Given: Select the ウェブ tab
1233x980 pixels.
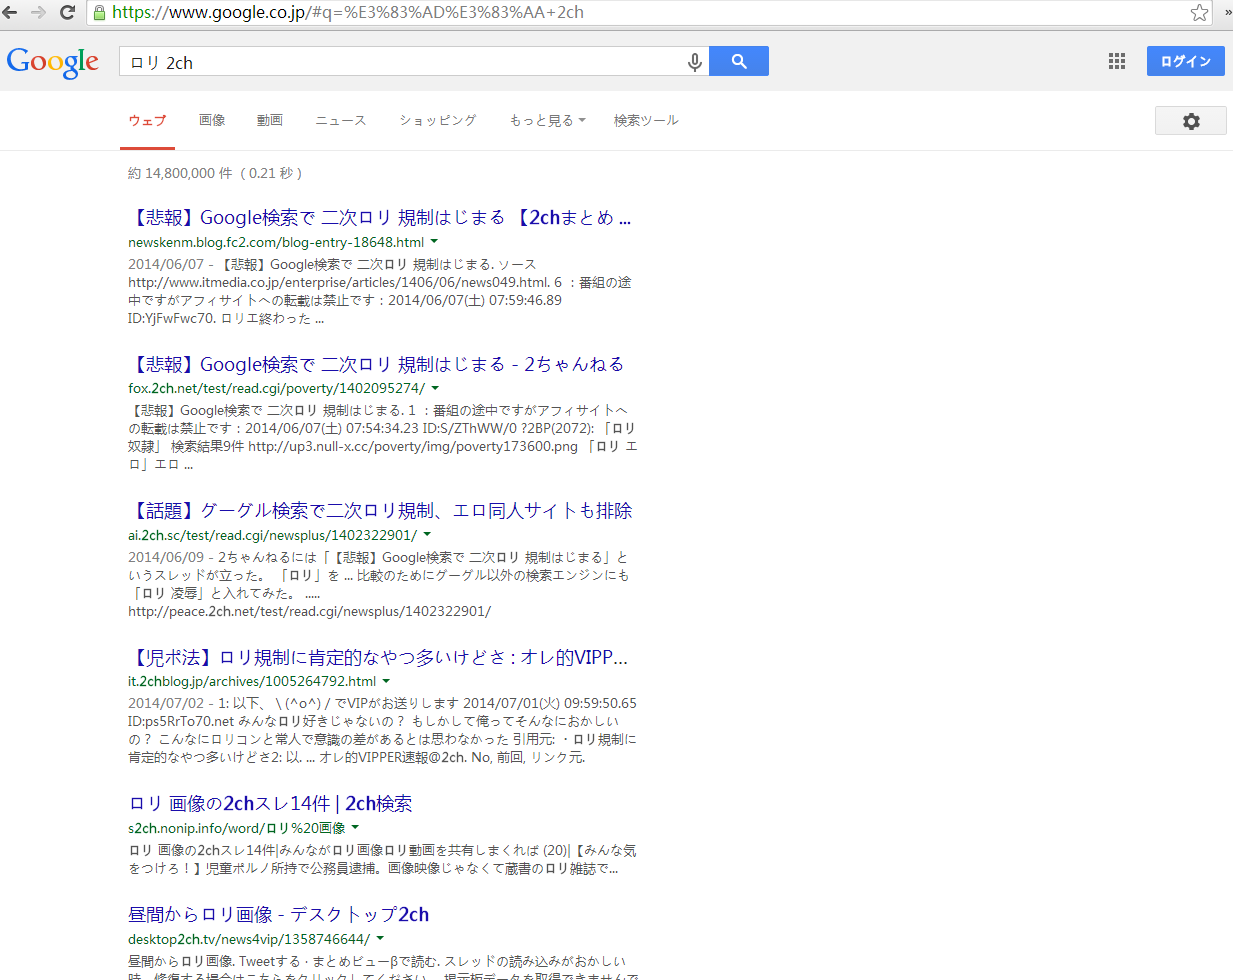Looking at the screenshot, I should point(147,120).
